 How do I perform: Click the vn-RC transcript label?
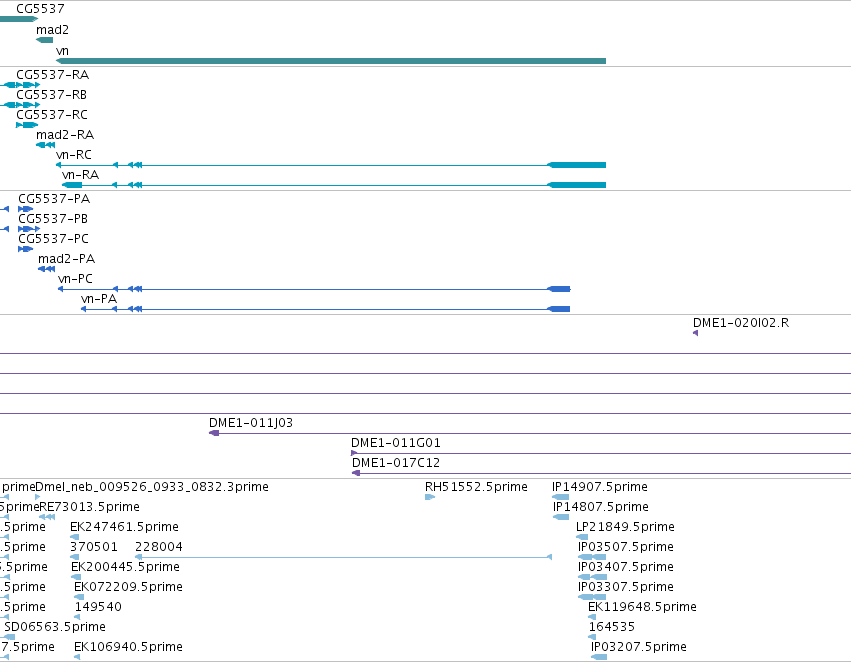(74, 155)
